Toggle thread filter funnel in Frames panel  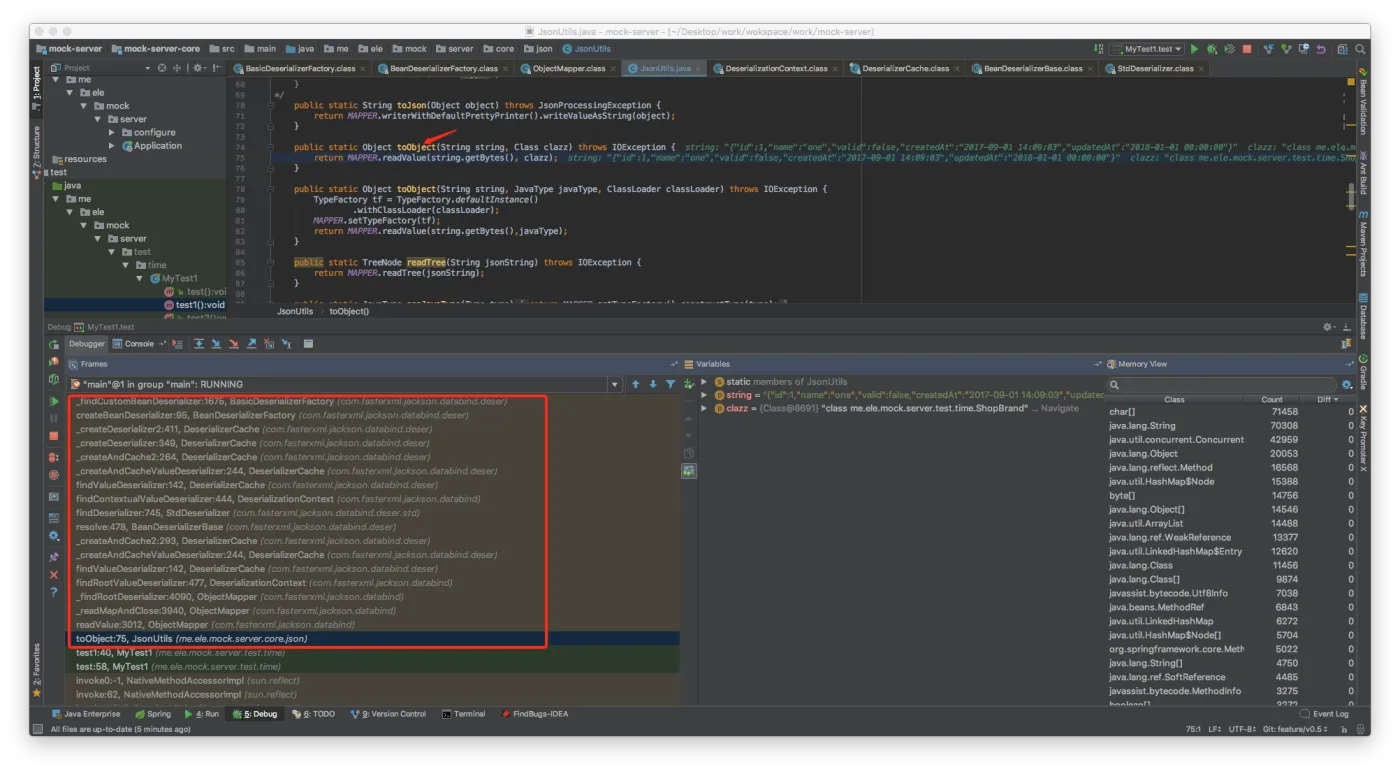[671, 384]
